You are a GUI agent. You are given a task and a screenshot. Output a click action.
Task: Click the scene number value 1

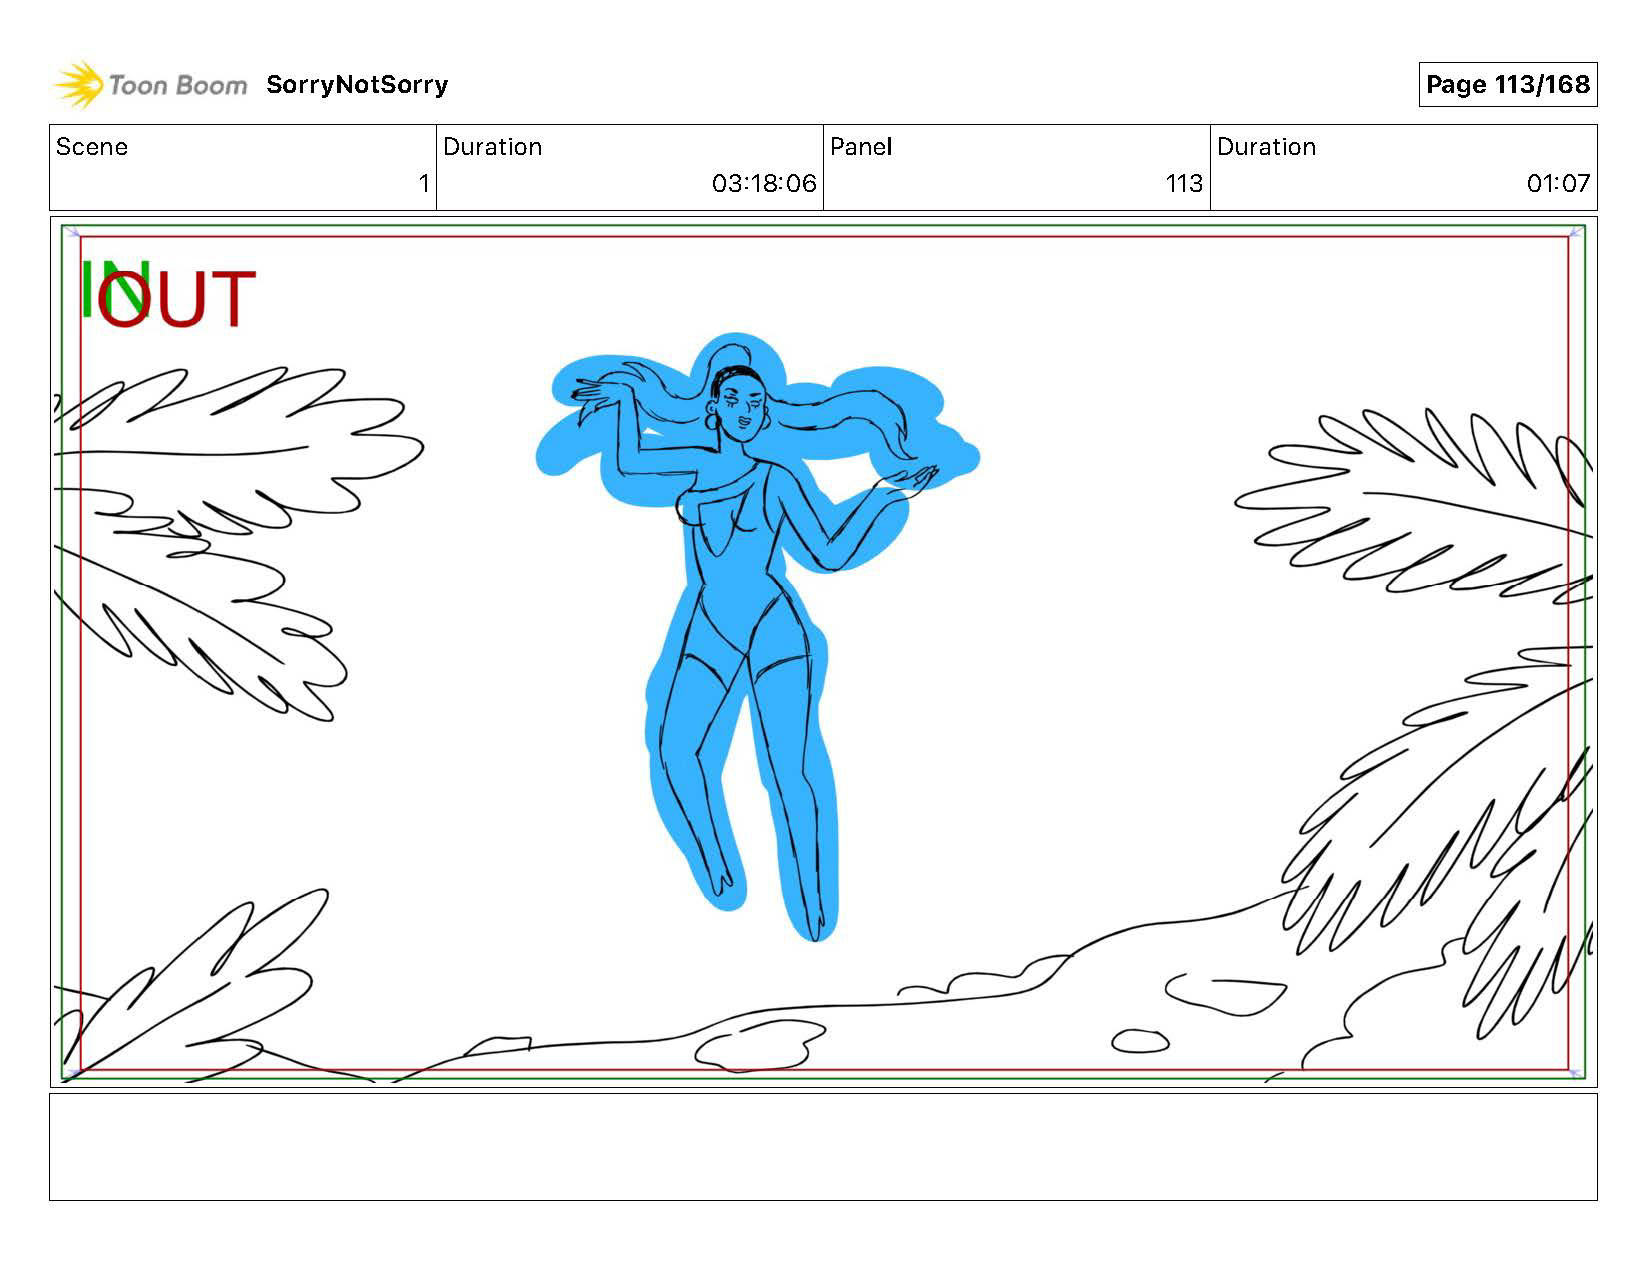click(x=424, y=183)
